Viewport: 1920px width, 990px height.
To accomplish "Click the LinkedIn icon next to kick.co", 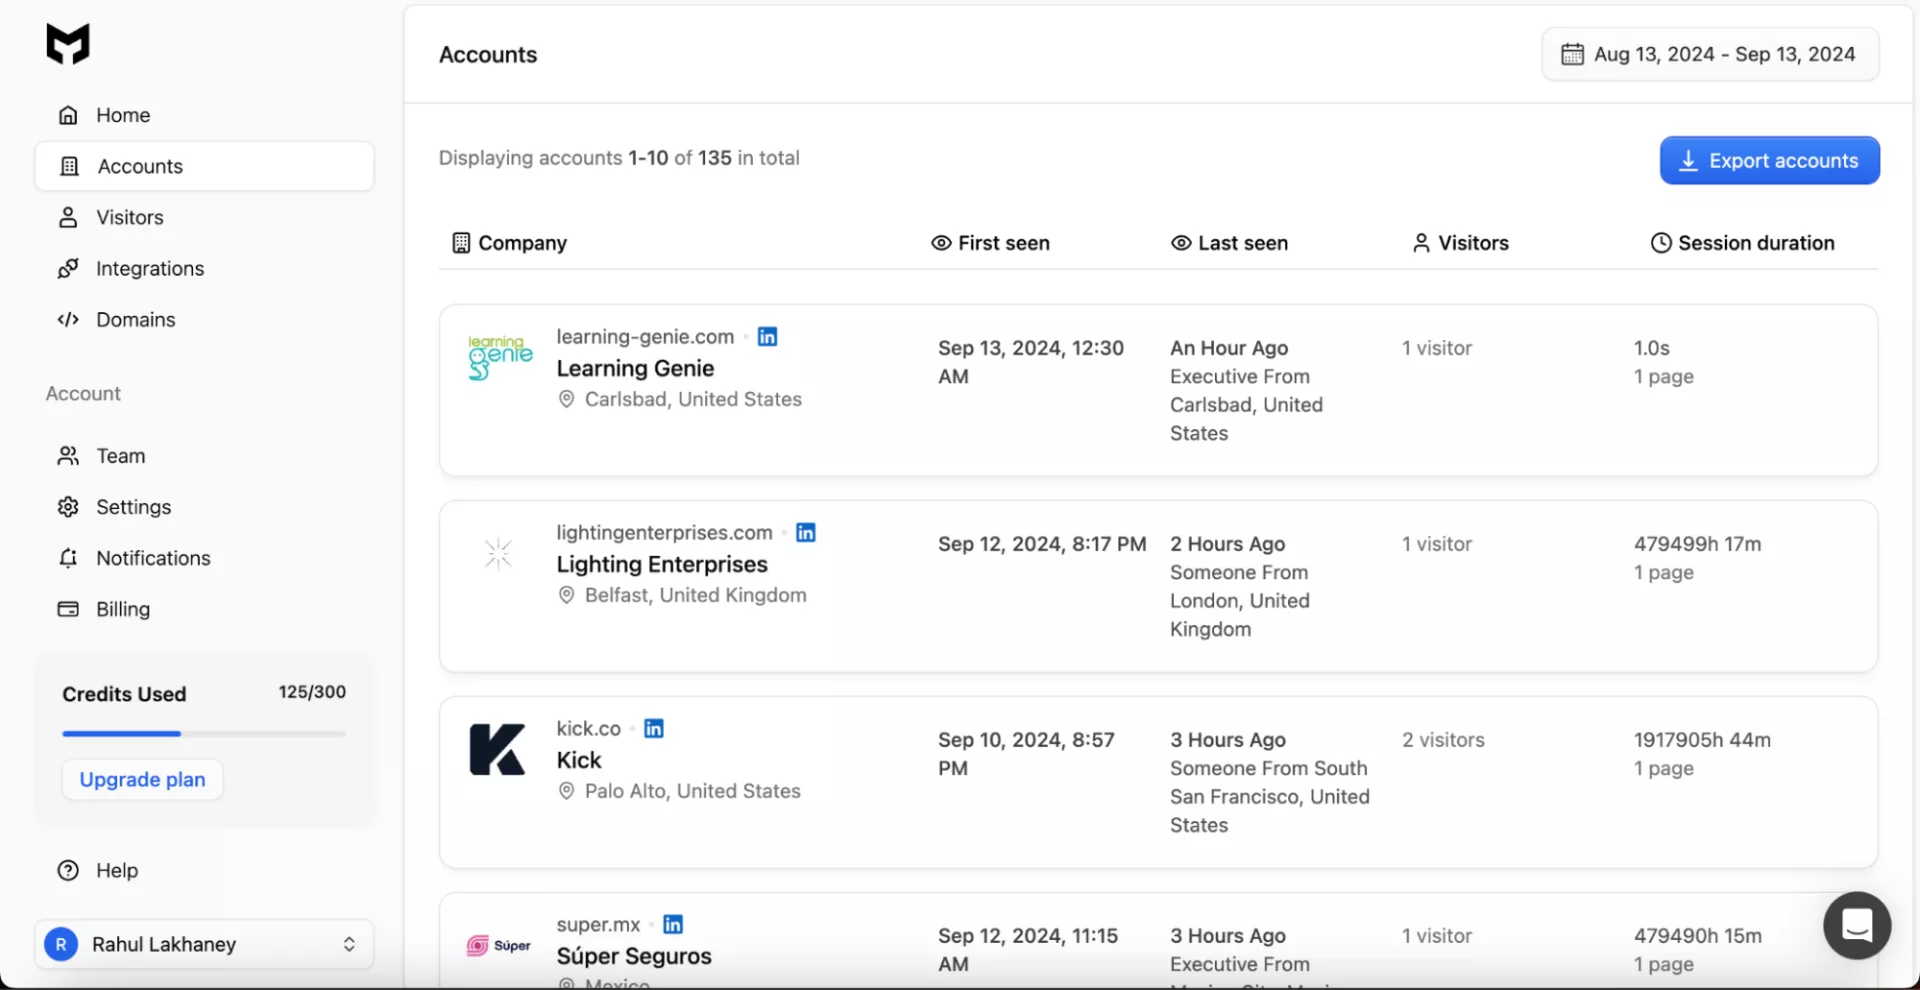I will pyautogui.click(x=653, y=729).
